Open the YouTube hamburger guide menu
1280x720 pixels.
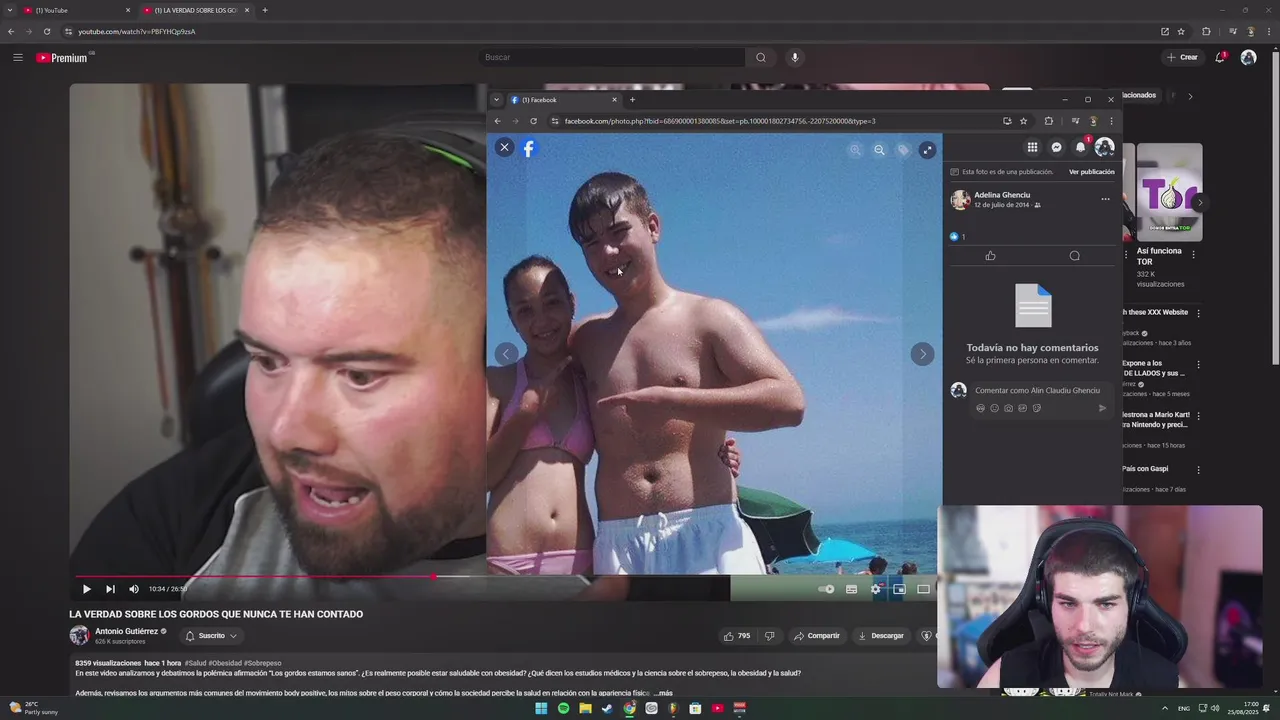click(17, 57)
